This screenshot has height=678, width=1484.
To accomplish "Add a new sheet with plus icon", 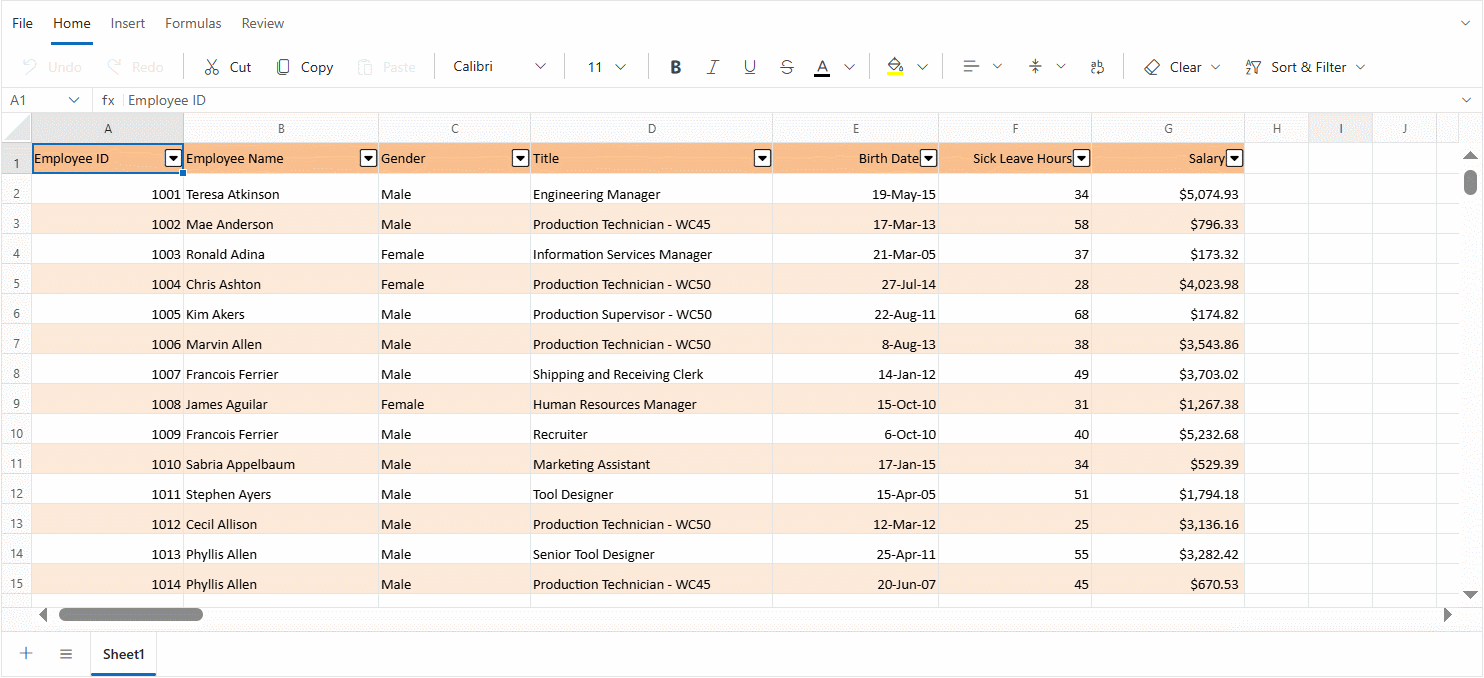I will tap(27, 653).
